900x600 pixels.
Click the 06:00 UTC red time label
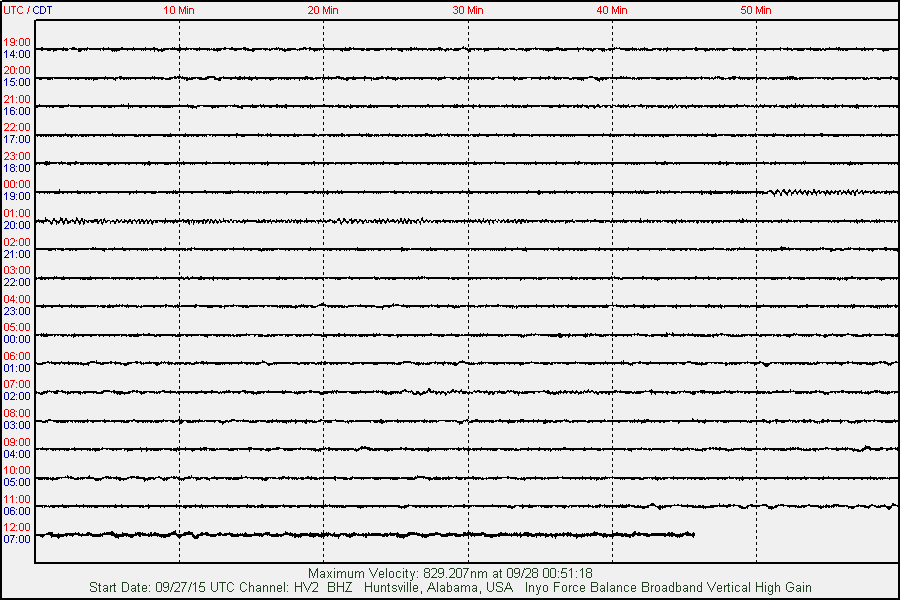click(17, 356)
